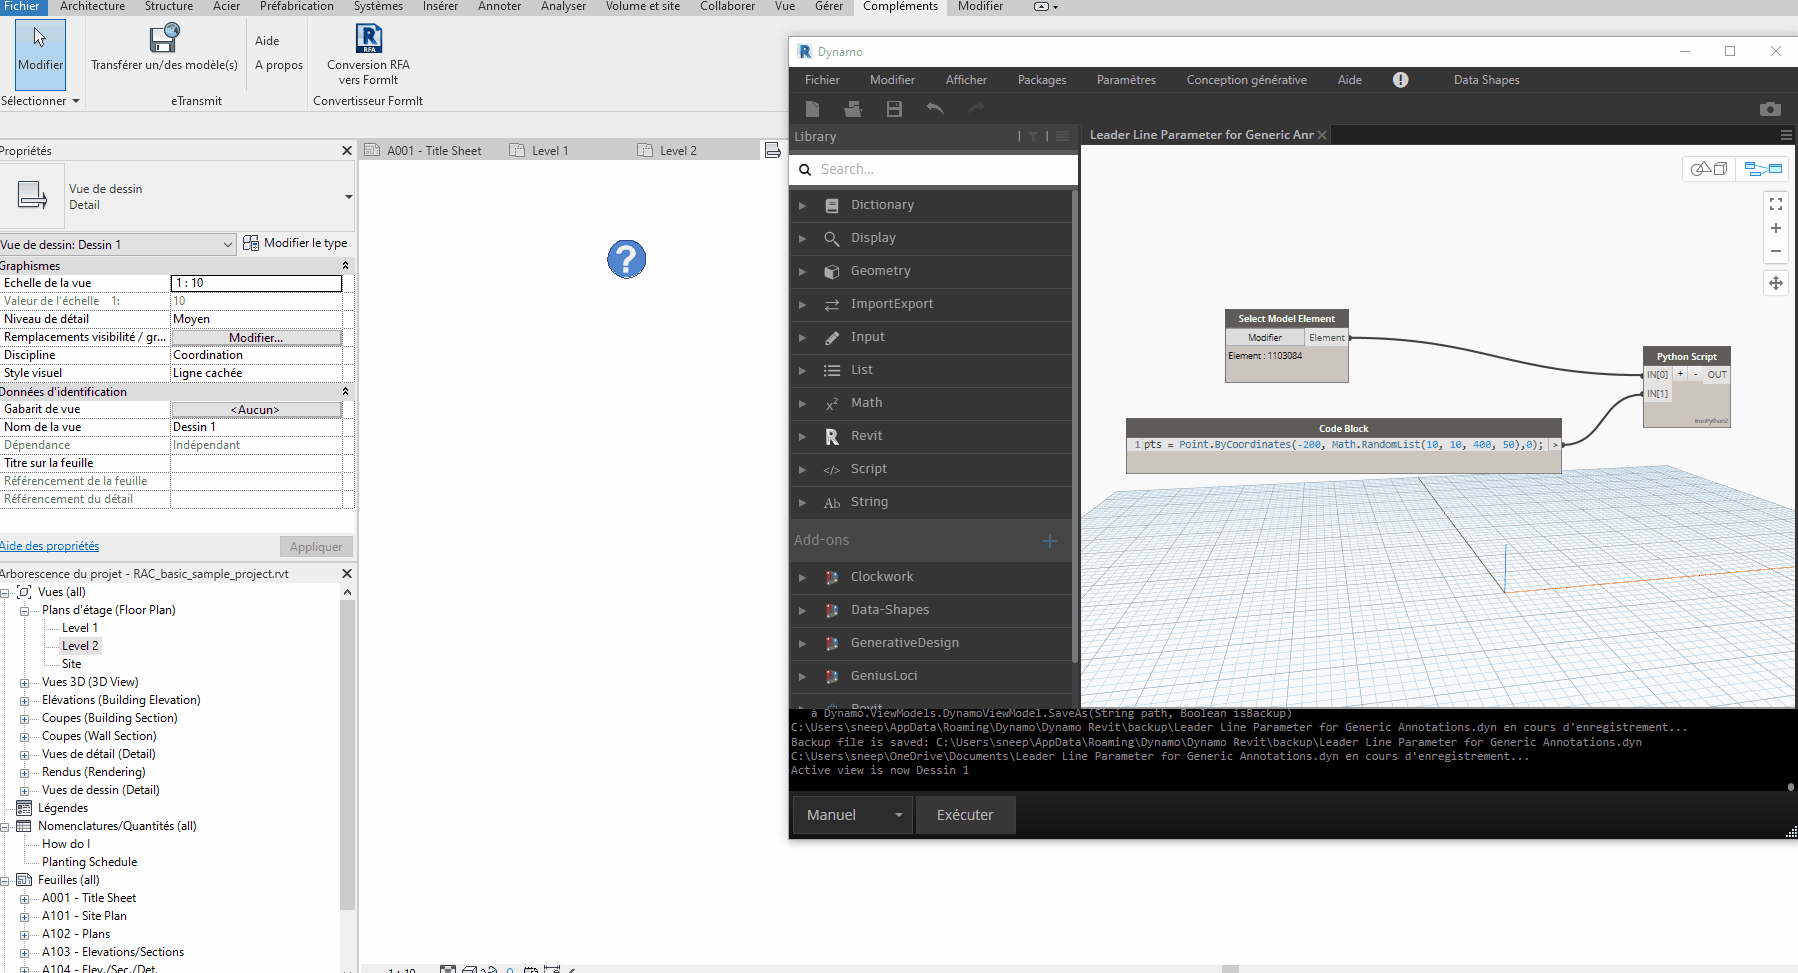Open the Vue de dessin: Dessin 1 dropdown

(118, 245)
